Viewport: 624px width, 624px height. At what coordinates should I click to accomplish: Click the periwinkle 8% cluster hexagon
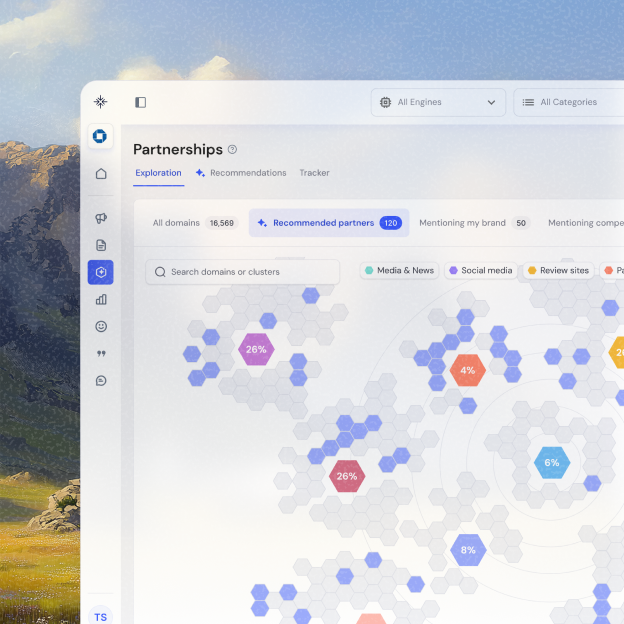[x=468, y=550]
